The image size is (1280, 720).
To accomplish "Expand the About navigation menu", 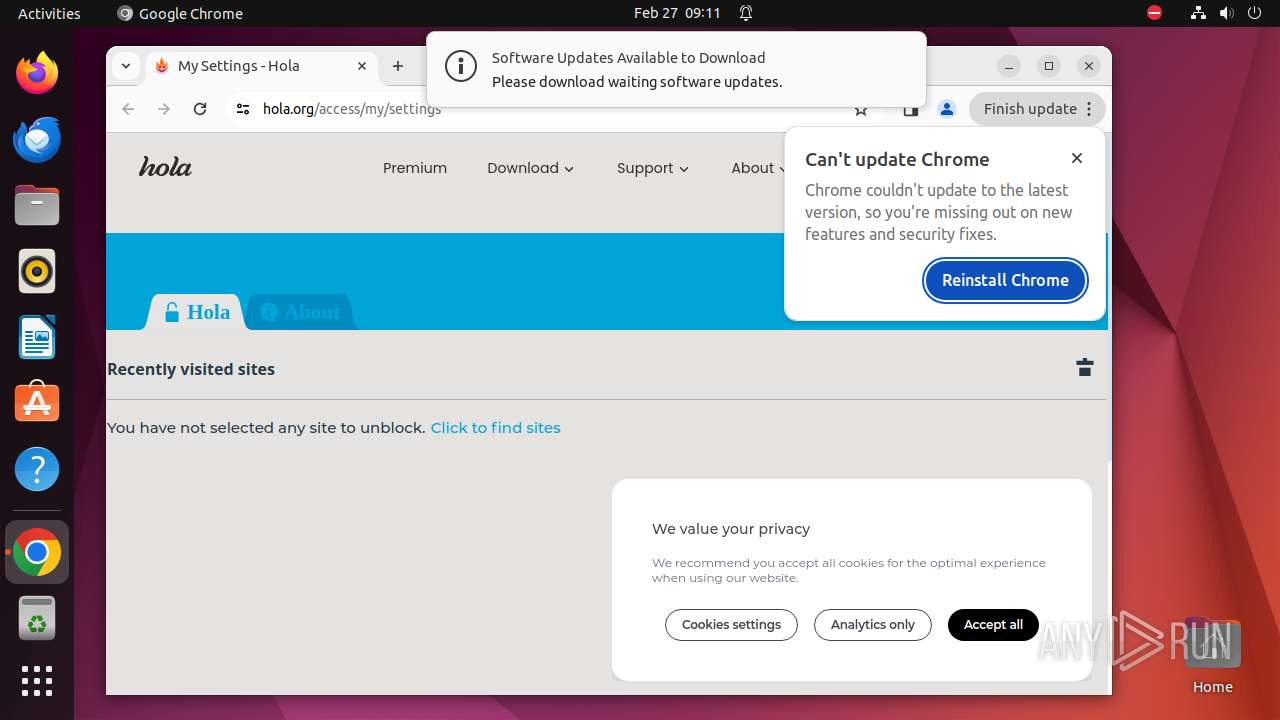I will coord(759,168).
